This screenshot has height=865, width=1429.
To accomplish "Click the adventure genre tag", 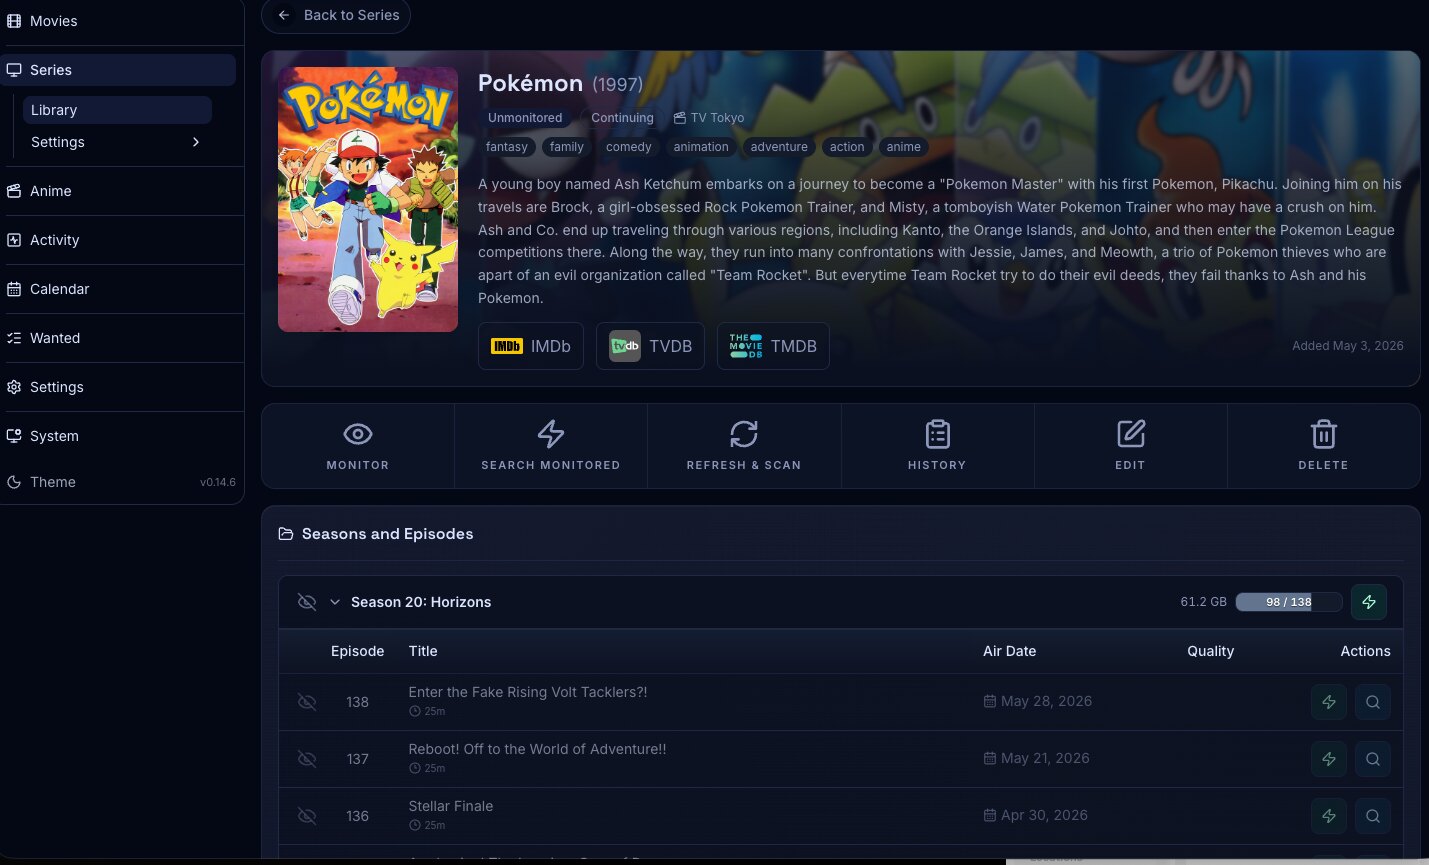I will pos(779,147).
